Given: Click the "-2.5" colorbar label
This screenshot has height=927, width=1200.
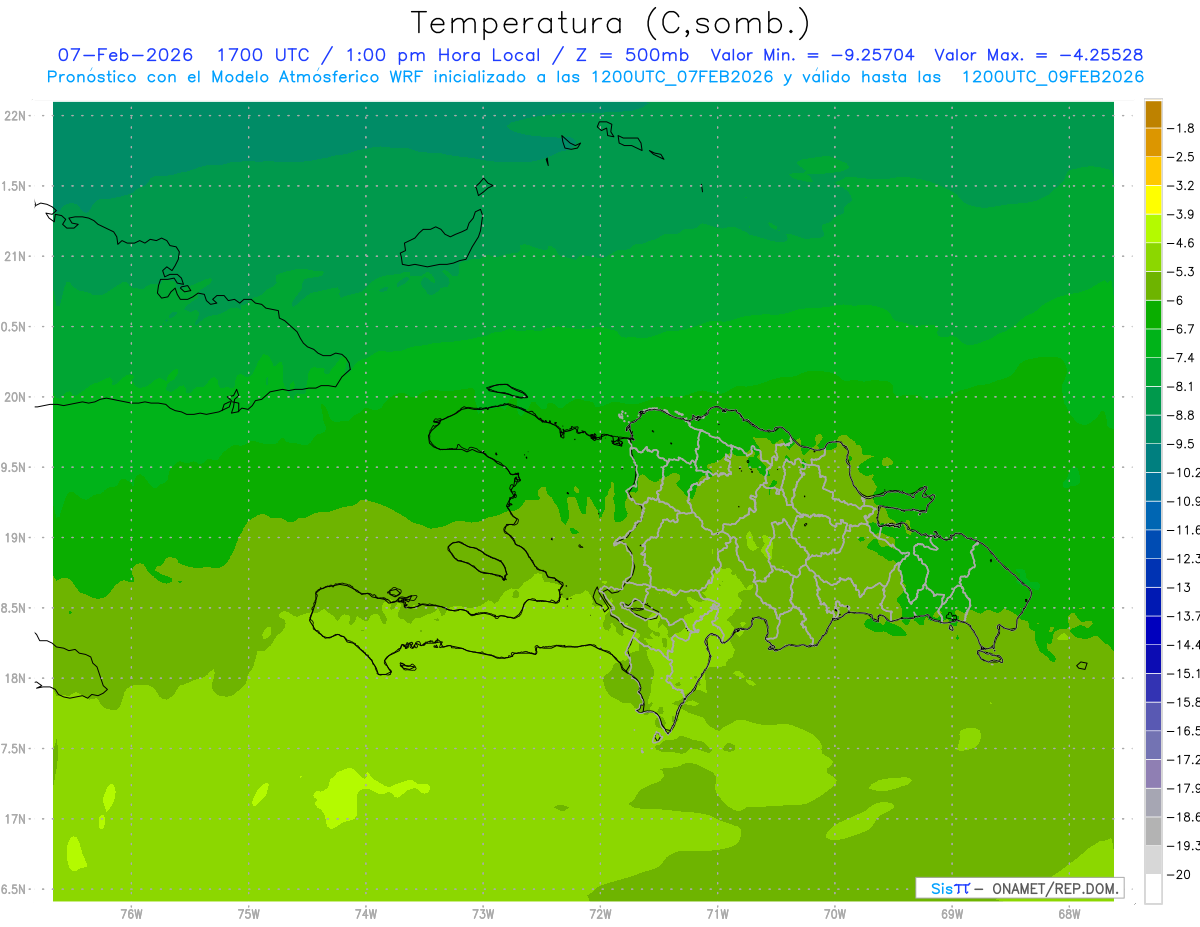Looking at the screenshot, I should click(1181, 157).
